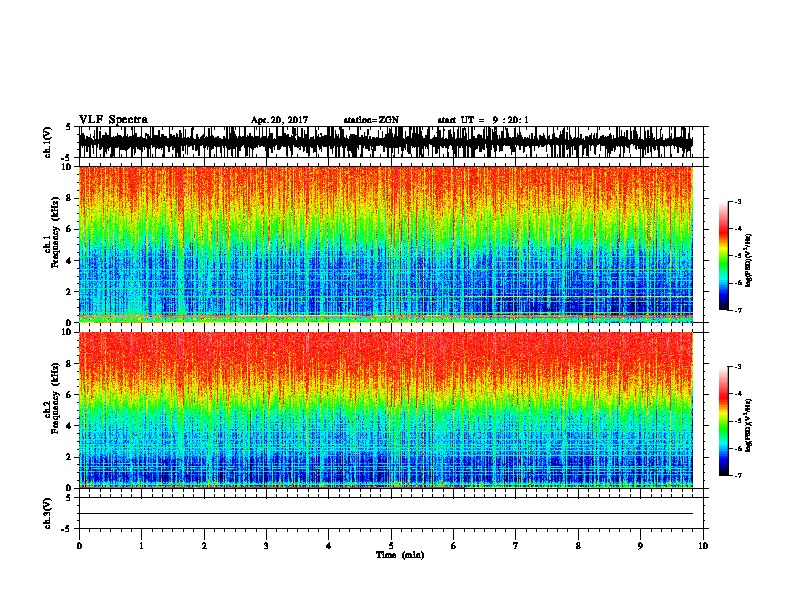The width and height of the screenshot is (792, 612).
Task: Click the time axis tick label "10"
Action: click(x=703, y=546)
